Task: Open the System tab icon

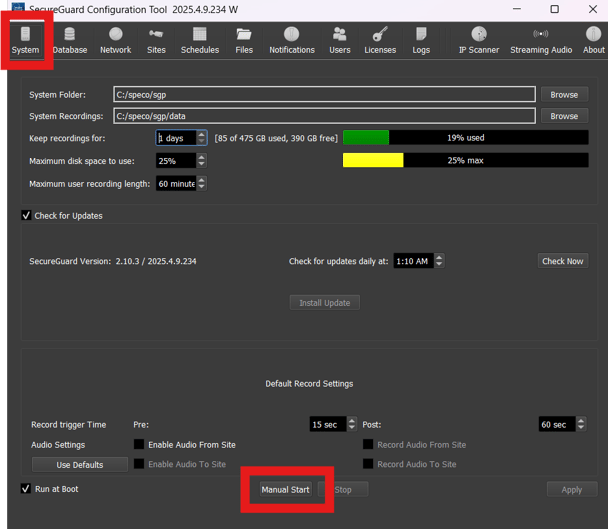Action: tap(25, 34)
